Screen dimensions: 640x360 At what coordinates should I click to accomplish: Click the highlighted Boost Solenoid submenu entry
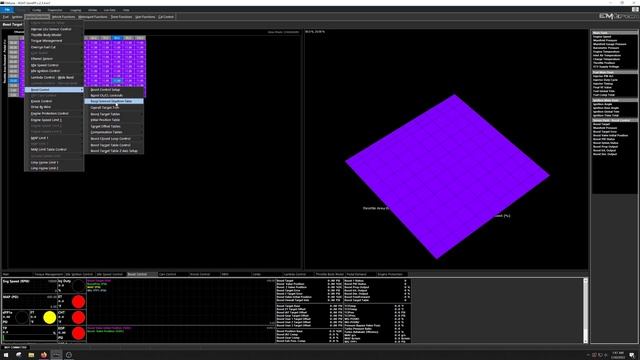tap(114, 101)
